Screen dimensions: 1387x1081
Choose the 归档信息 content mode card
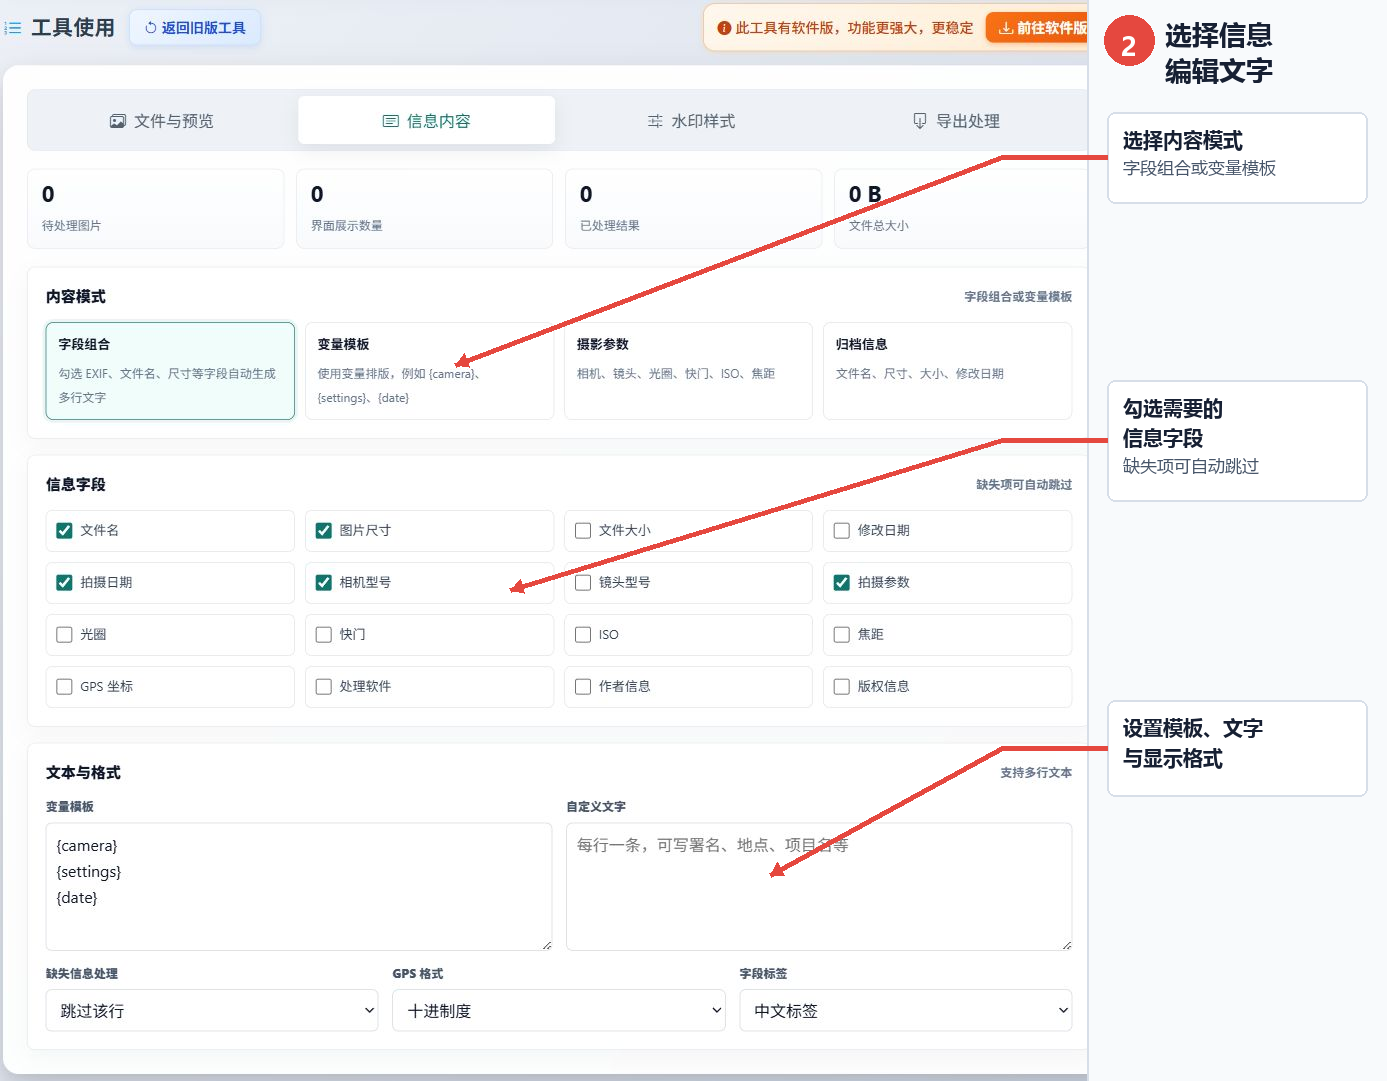(947, 371)
